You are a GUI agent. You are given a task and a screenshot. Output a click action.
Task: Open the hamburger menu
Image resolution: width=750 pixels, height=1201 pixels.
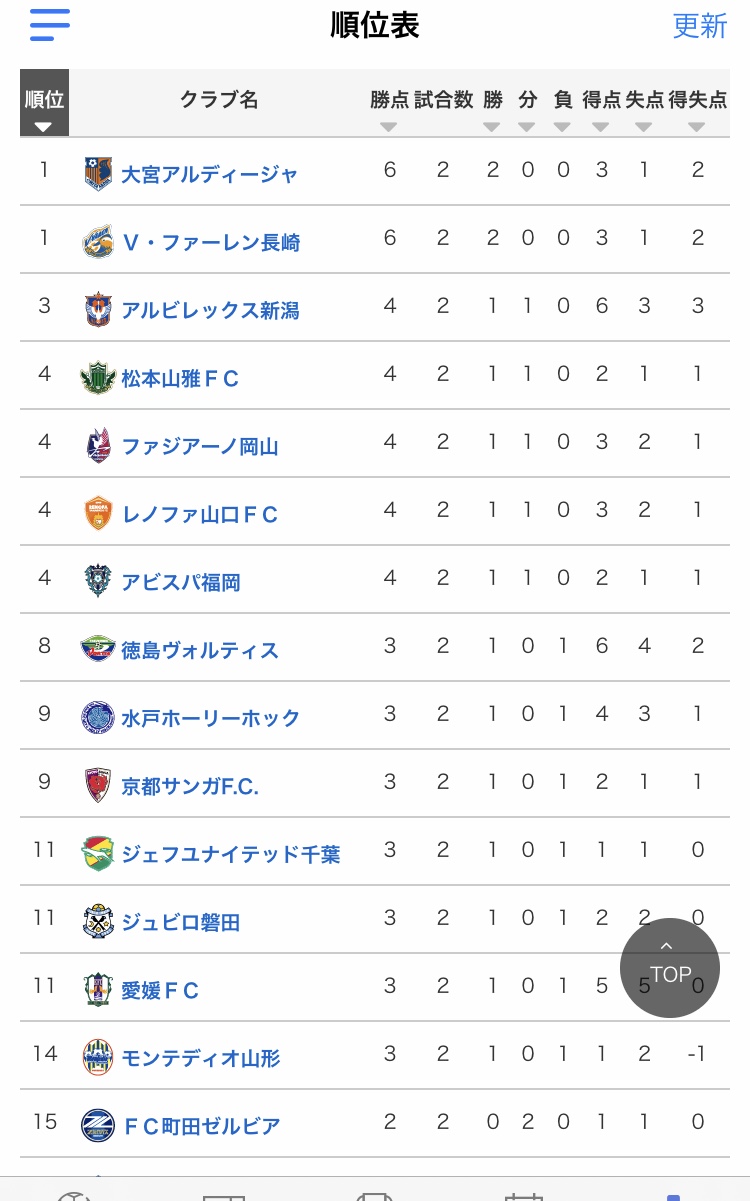50,25
